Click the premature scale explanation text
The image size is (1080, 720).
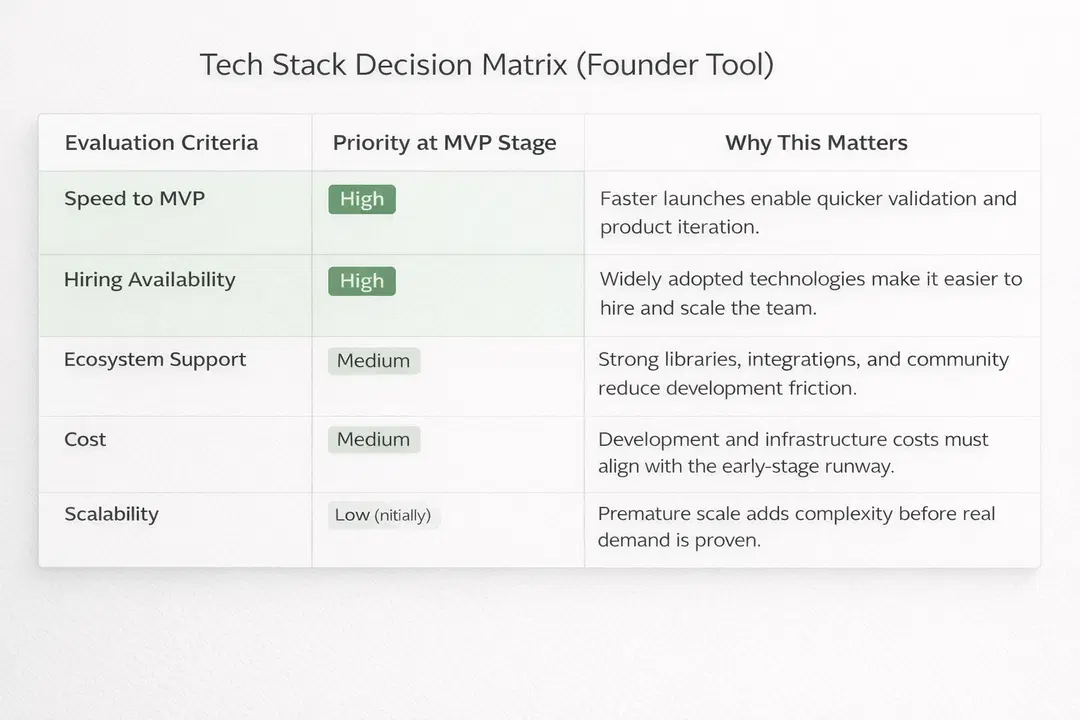coord(796,527)
